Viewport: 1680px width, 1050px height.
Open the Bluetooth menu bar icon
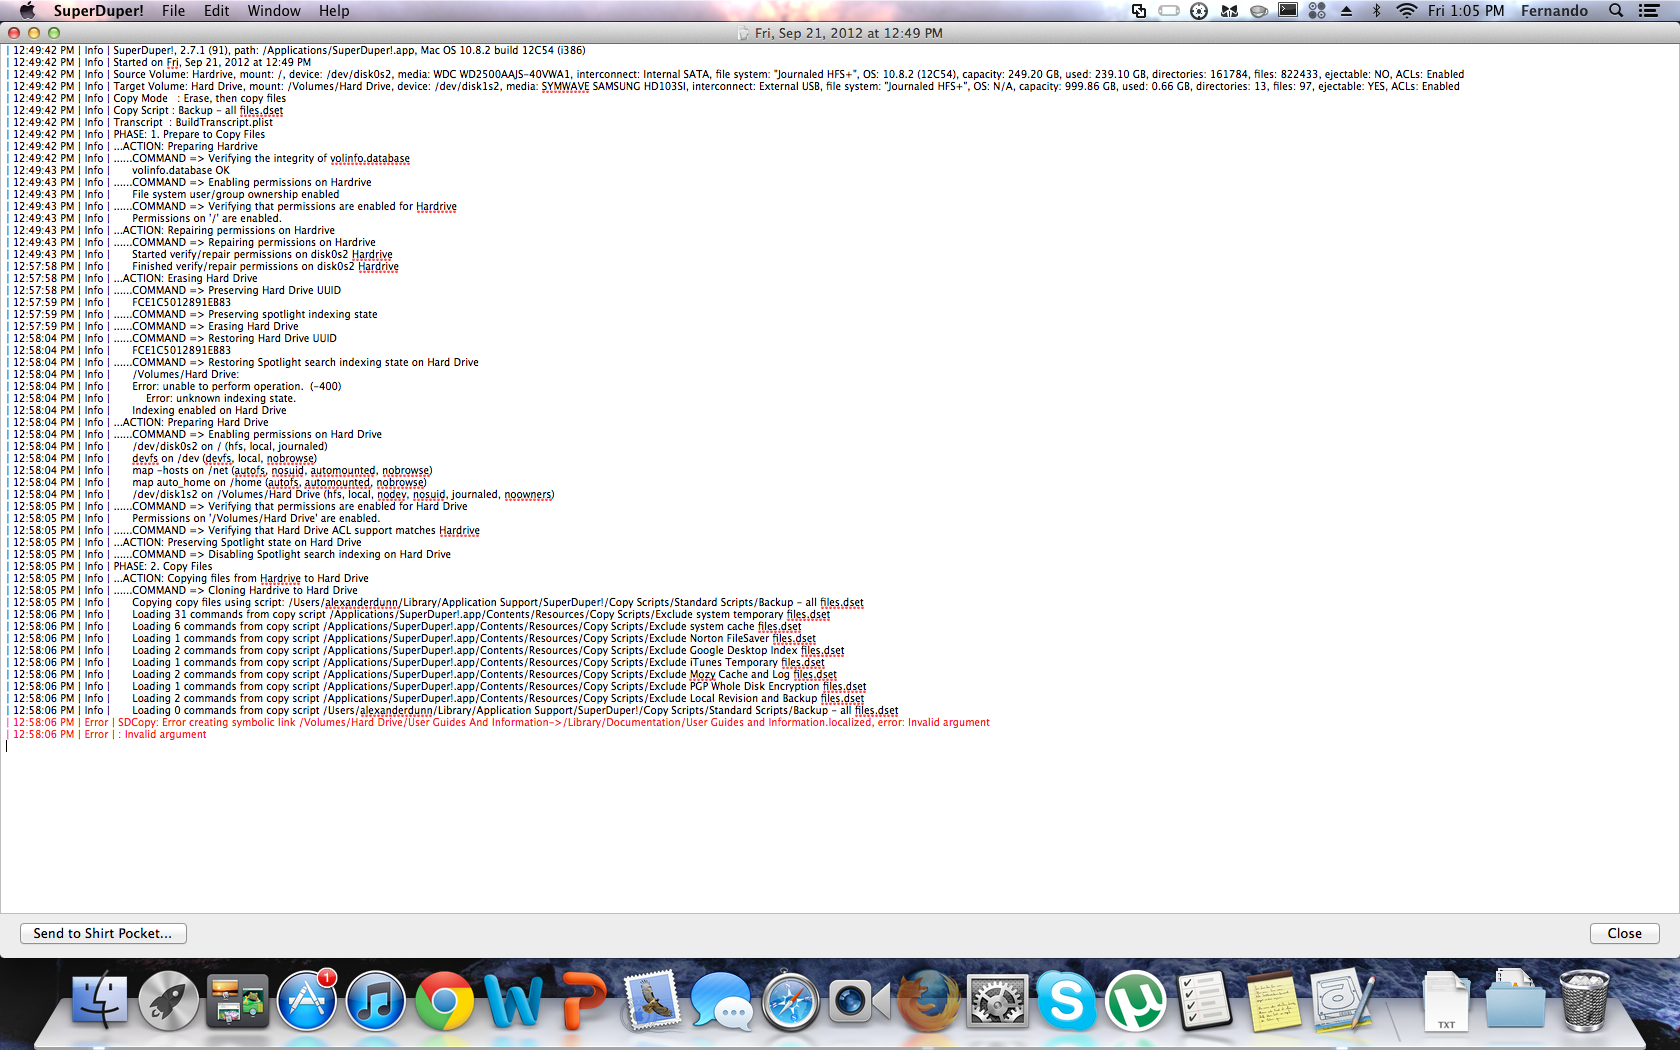pos(1376,11)
